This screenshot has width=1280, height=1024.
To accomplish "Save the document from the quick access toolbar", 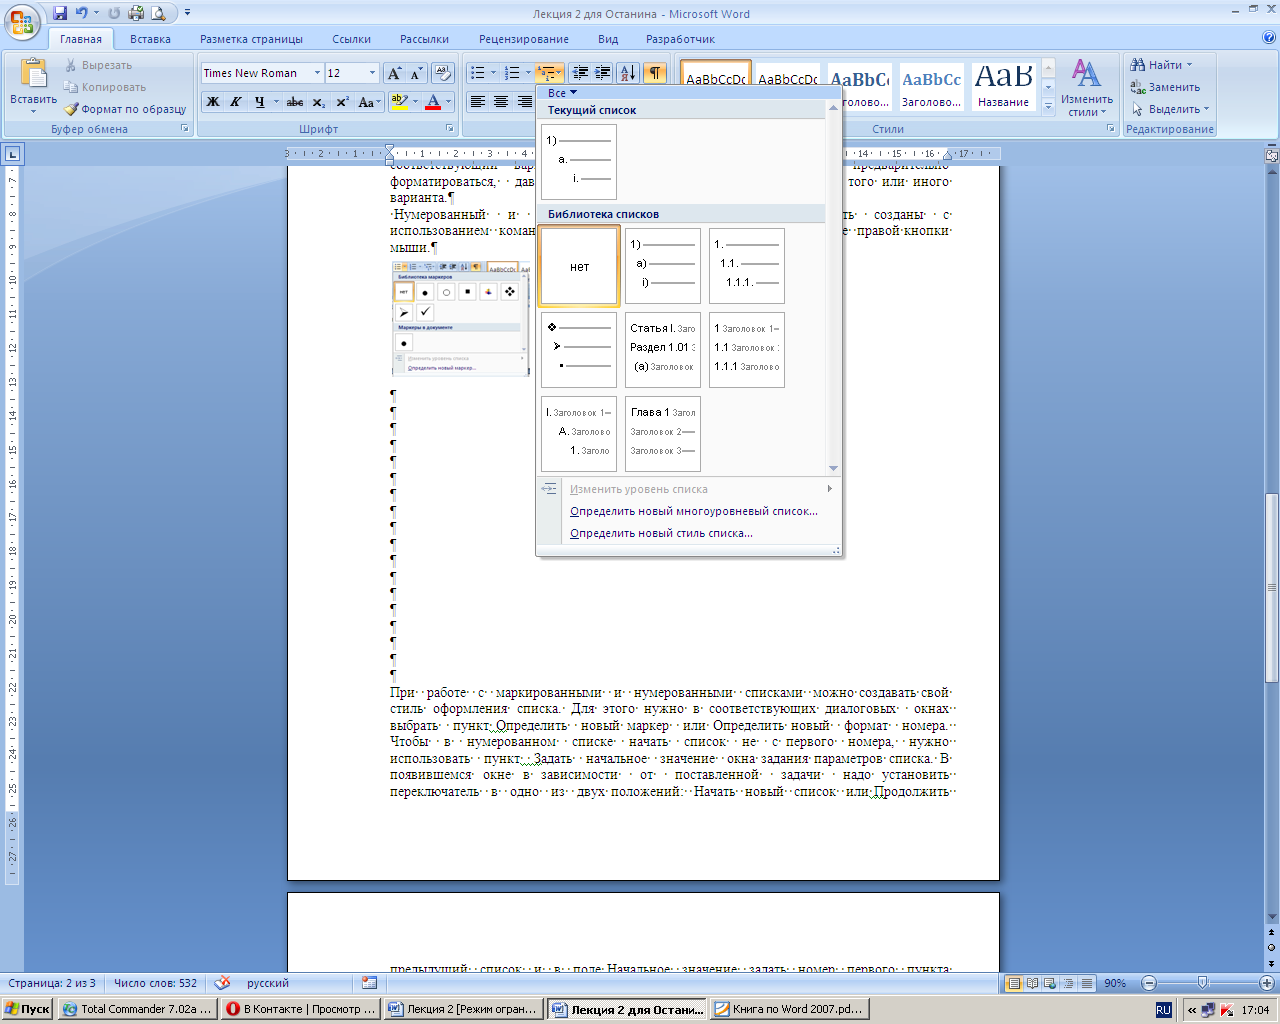I will pos(60,13).
